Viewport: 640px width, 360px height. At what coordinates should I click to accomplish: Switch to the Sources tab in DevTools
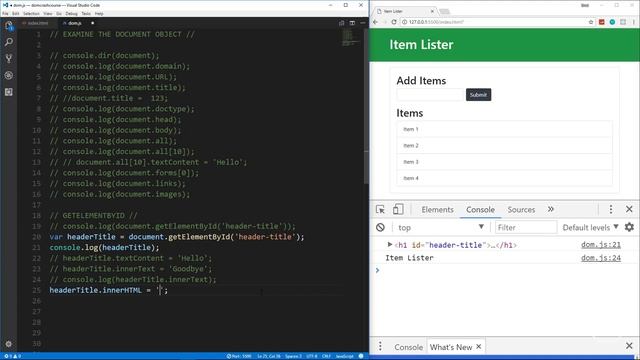pos(521,209)
